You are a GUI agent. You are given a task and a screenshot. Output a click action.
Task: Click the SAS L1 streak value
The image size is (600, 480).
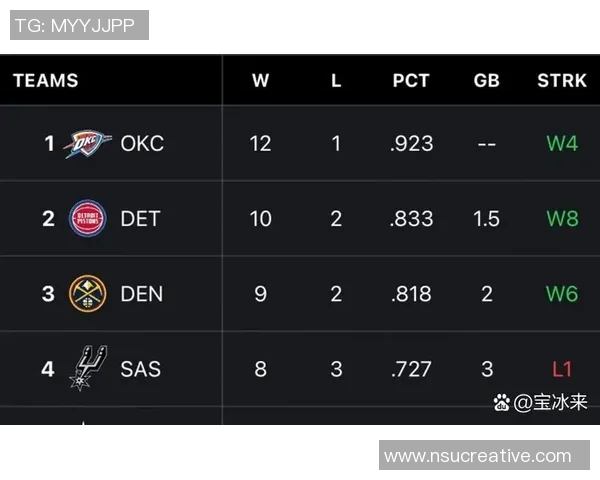coord(562,369)
